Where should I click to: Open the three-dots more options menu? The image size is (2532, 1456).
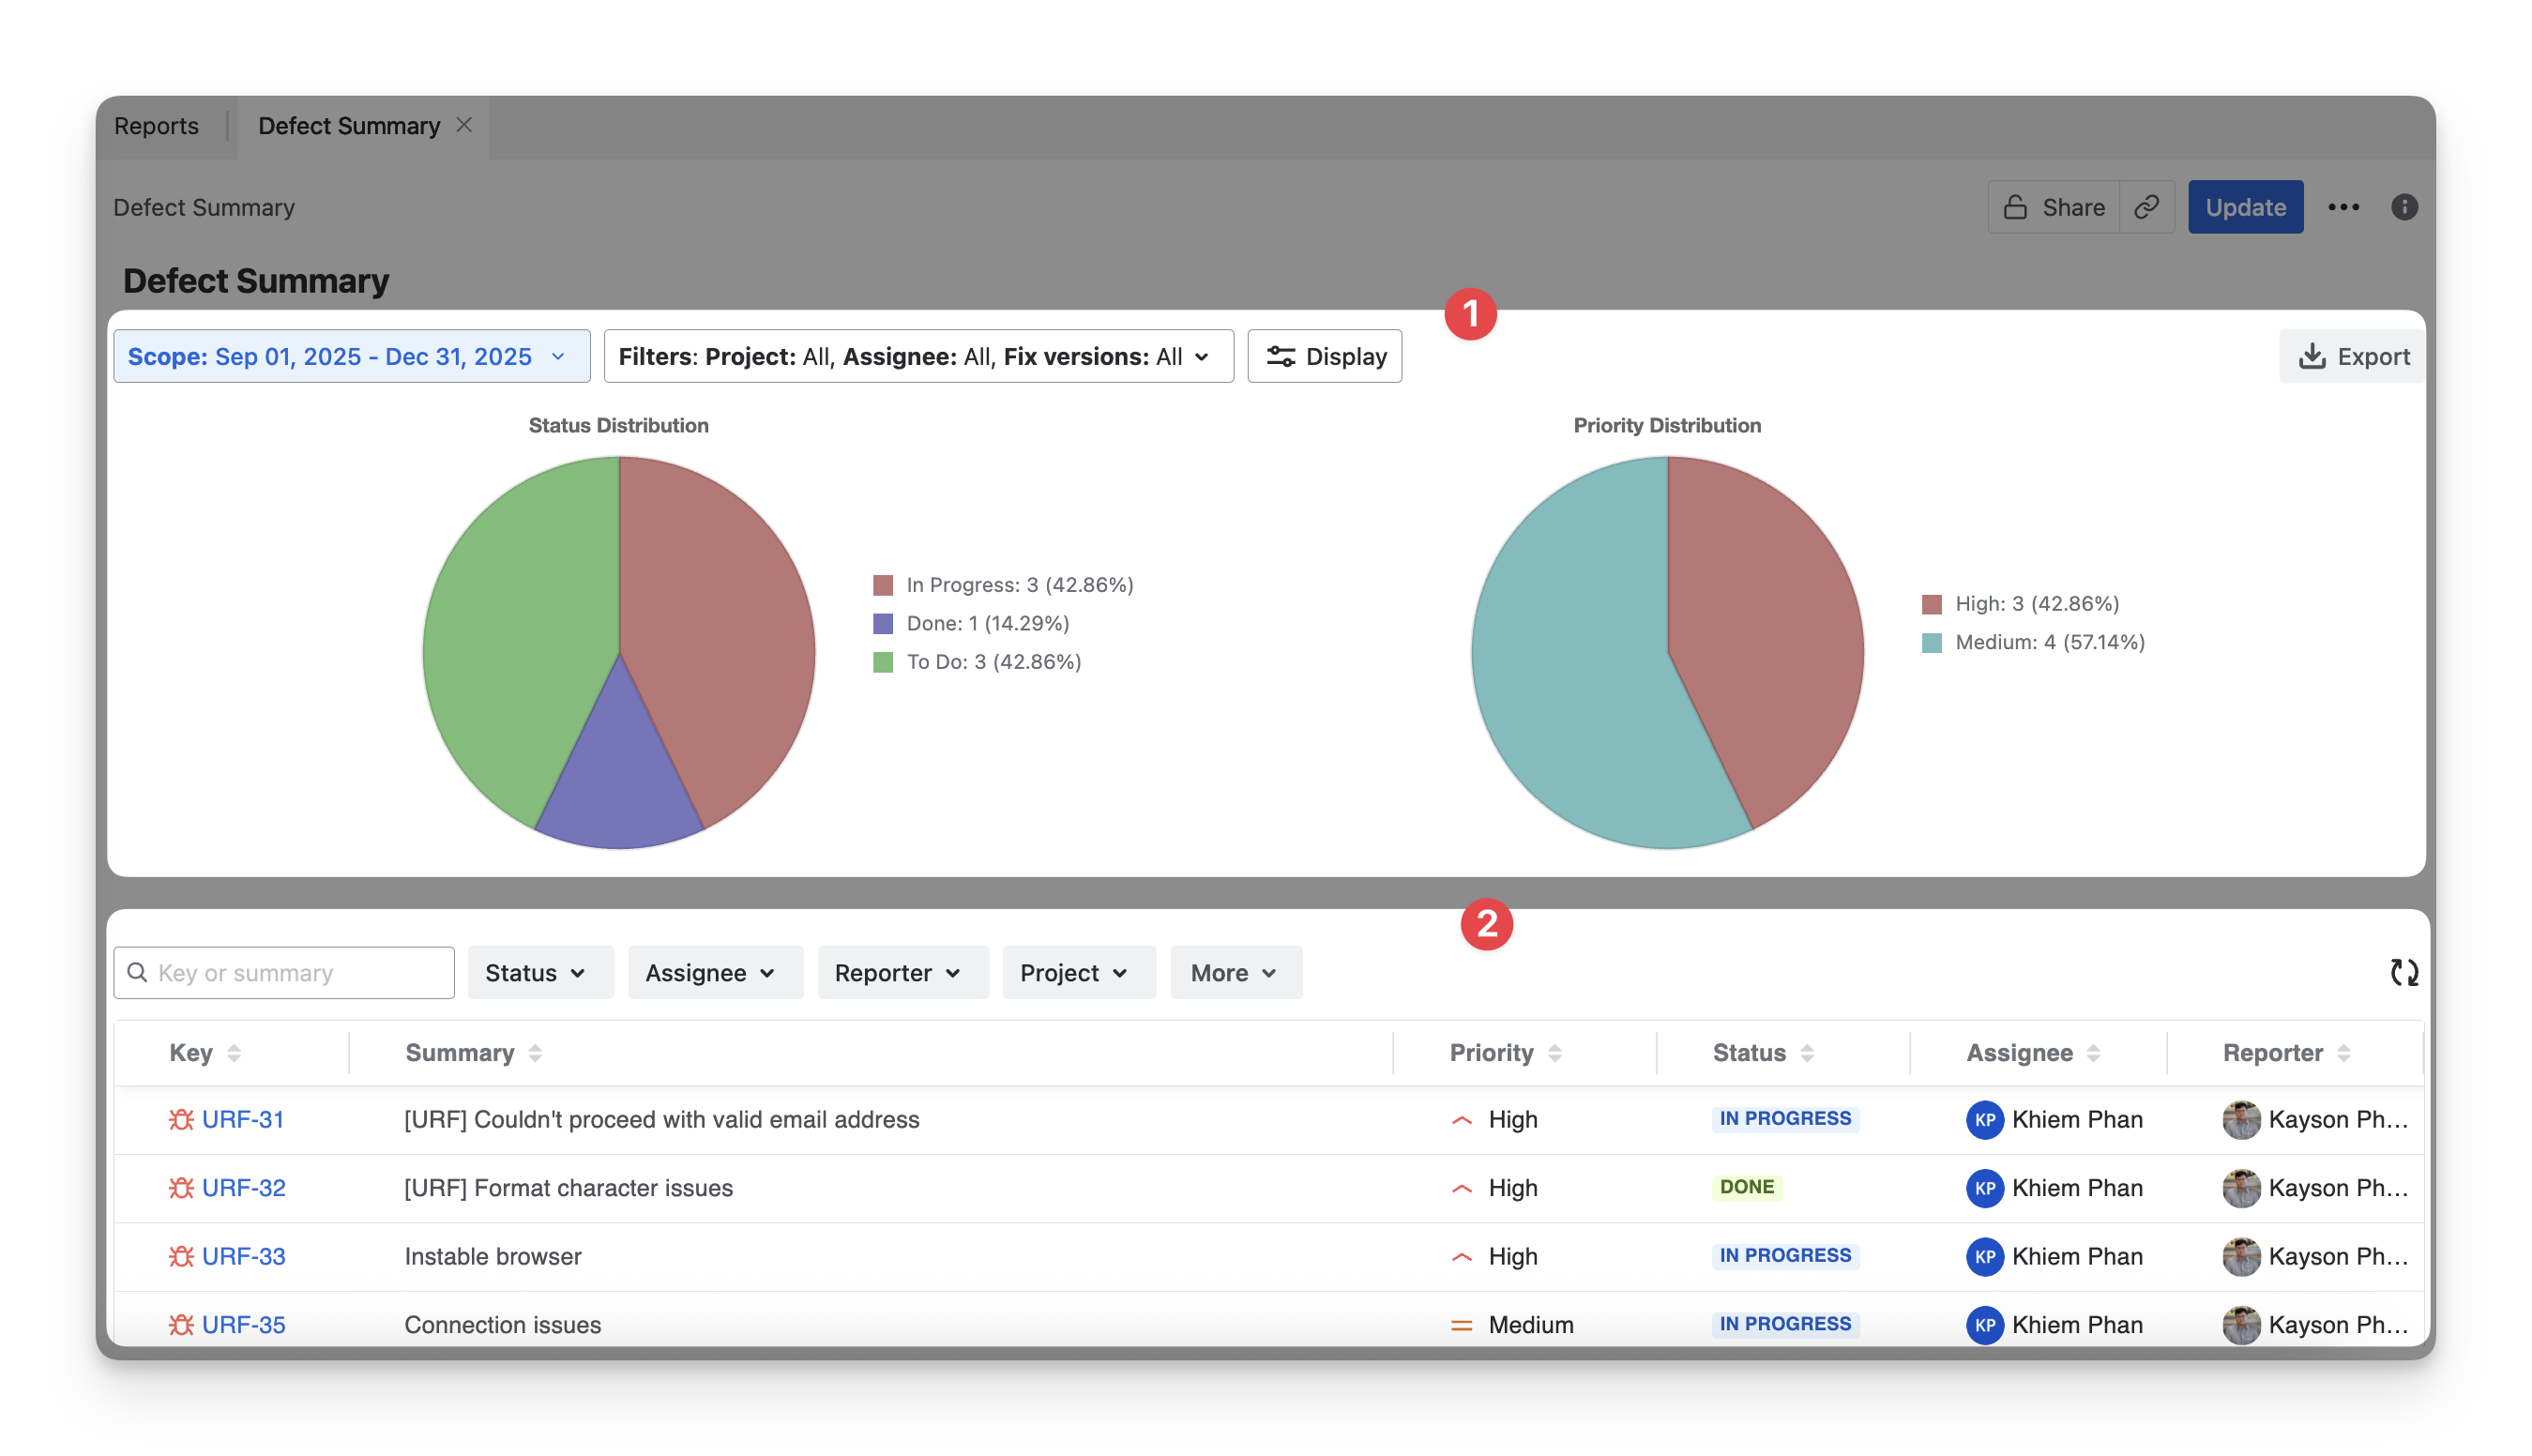[x=2343, y=207]
